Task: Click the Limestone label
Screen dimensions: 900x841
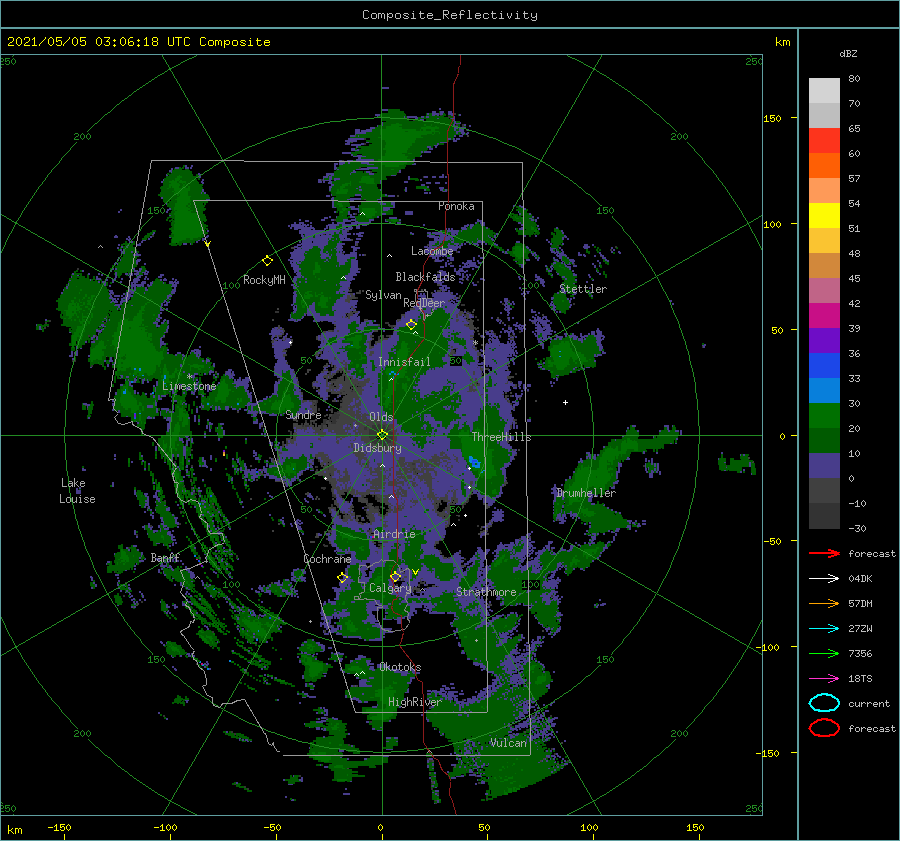Action: 189,386
